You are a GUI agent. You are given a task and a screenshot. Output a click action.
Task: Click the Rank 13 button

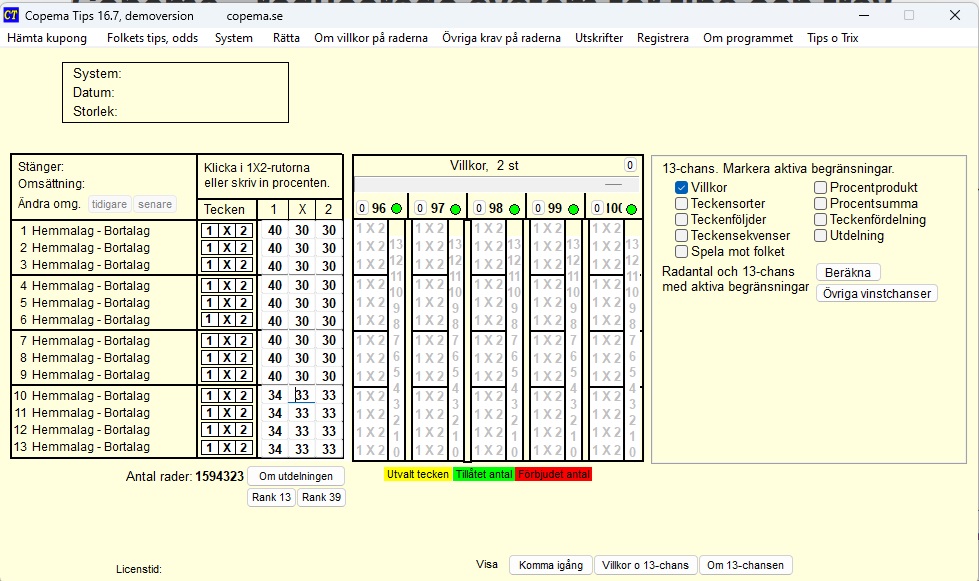coord(271,498)
